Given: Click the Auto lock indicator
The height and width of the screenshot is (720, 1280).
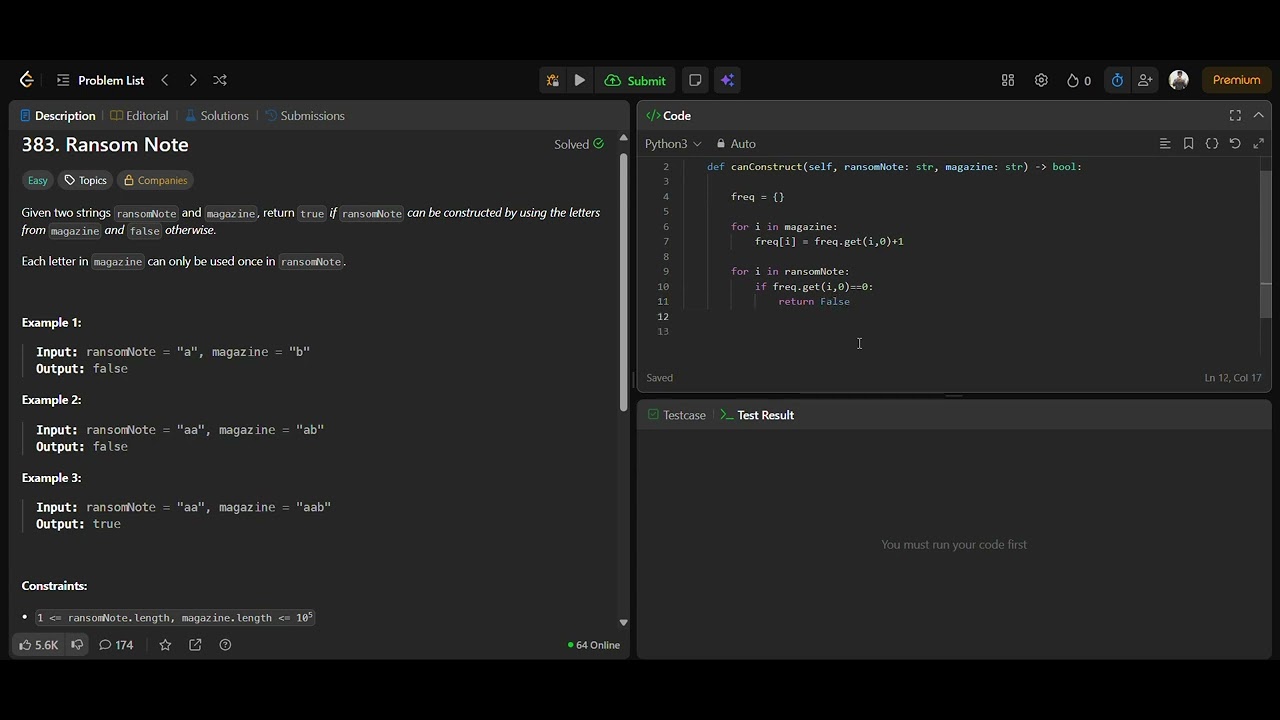Looking at the screenshot, I should pos(736,144).
